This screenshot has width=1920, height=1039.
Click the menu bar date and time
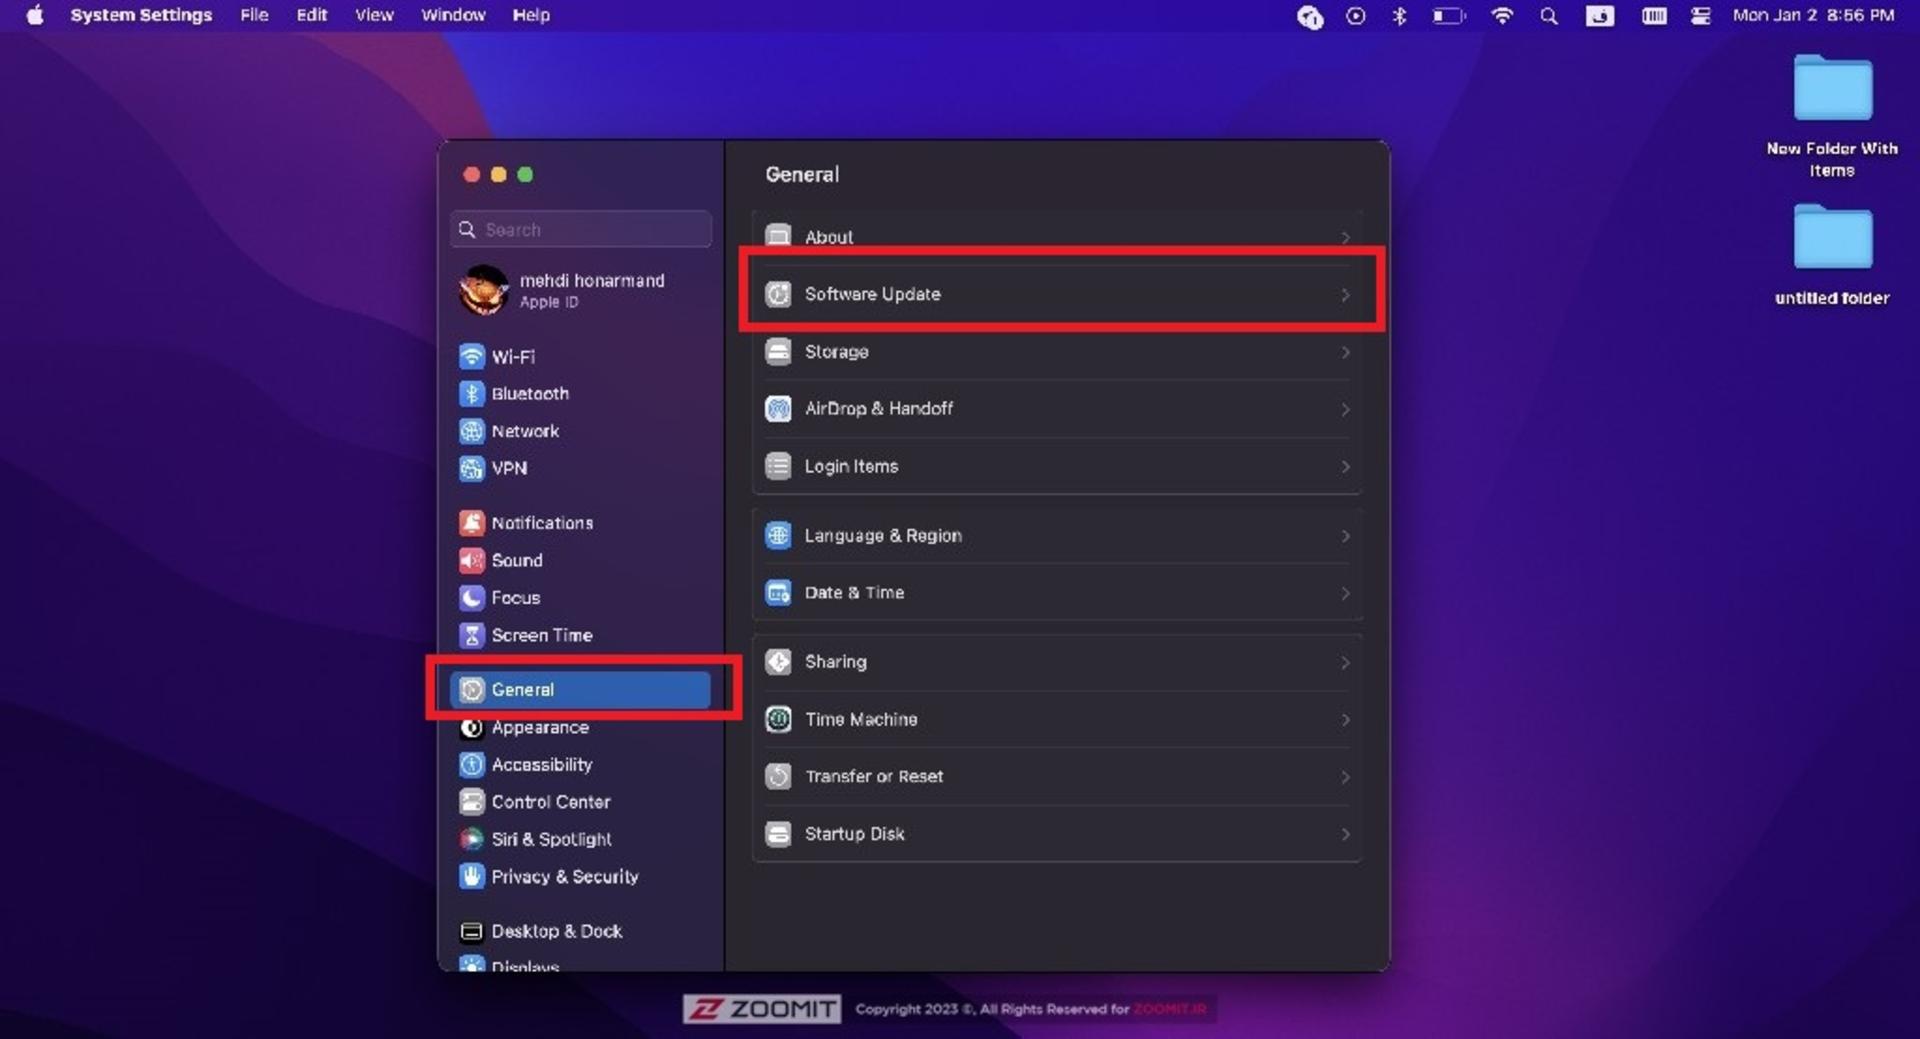(1813, 15)
